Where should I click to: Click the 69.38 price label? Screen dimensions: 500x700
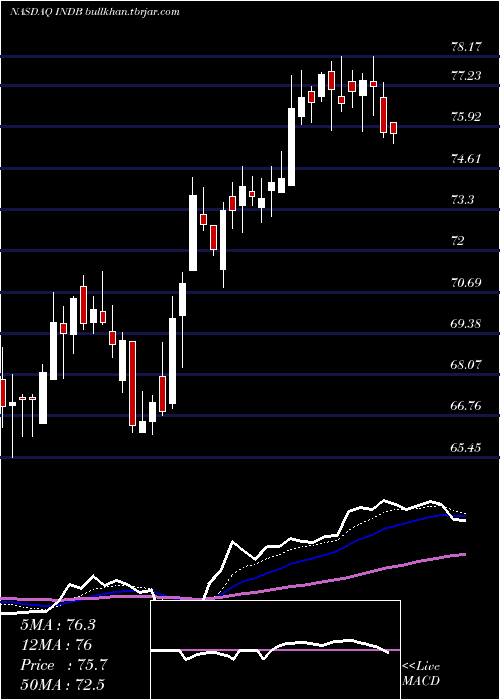466,324
